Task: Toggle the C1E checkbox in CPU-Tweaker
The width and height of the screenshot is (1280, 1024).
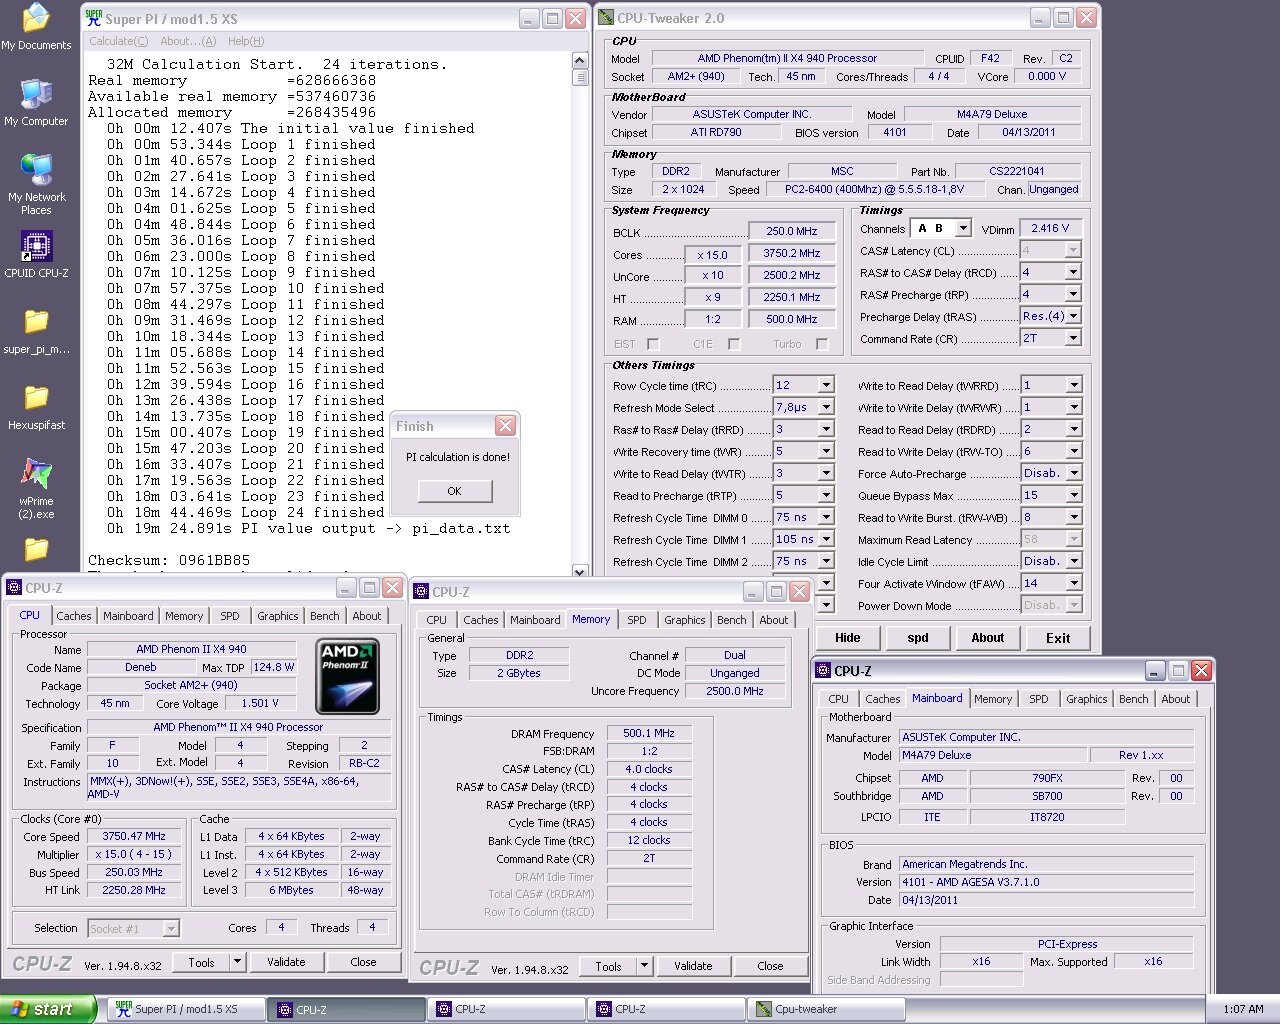Action: coord(734,344)
